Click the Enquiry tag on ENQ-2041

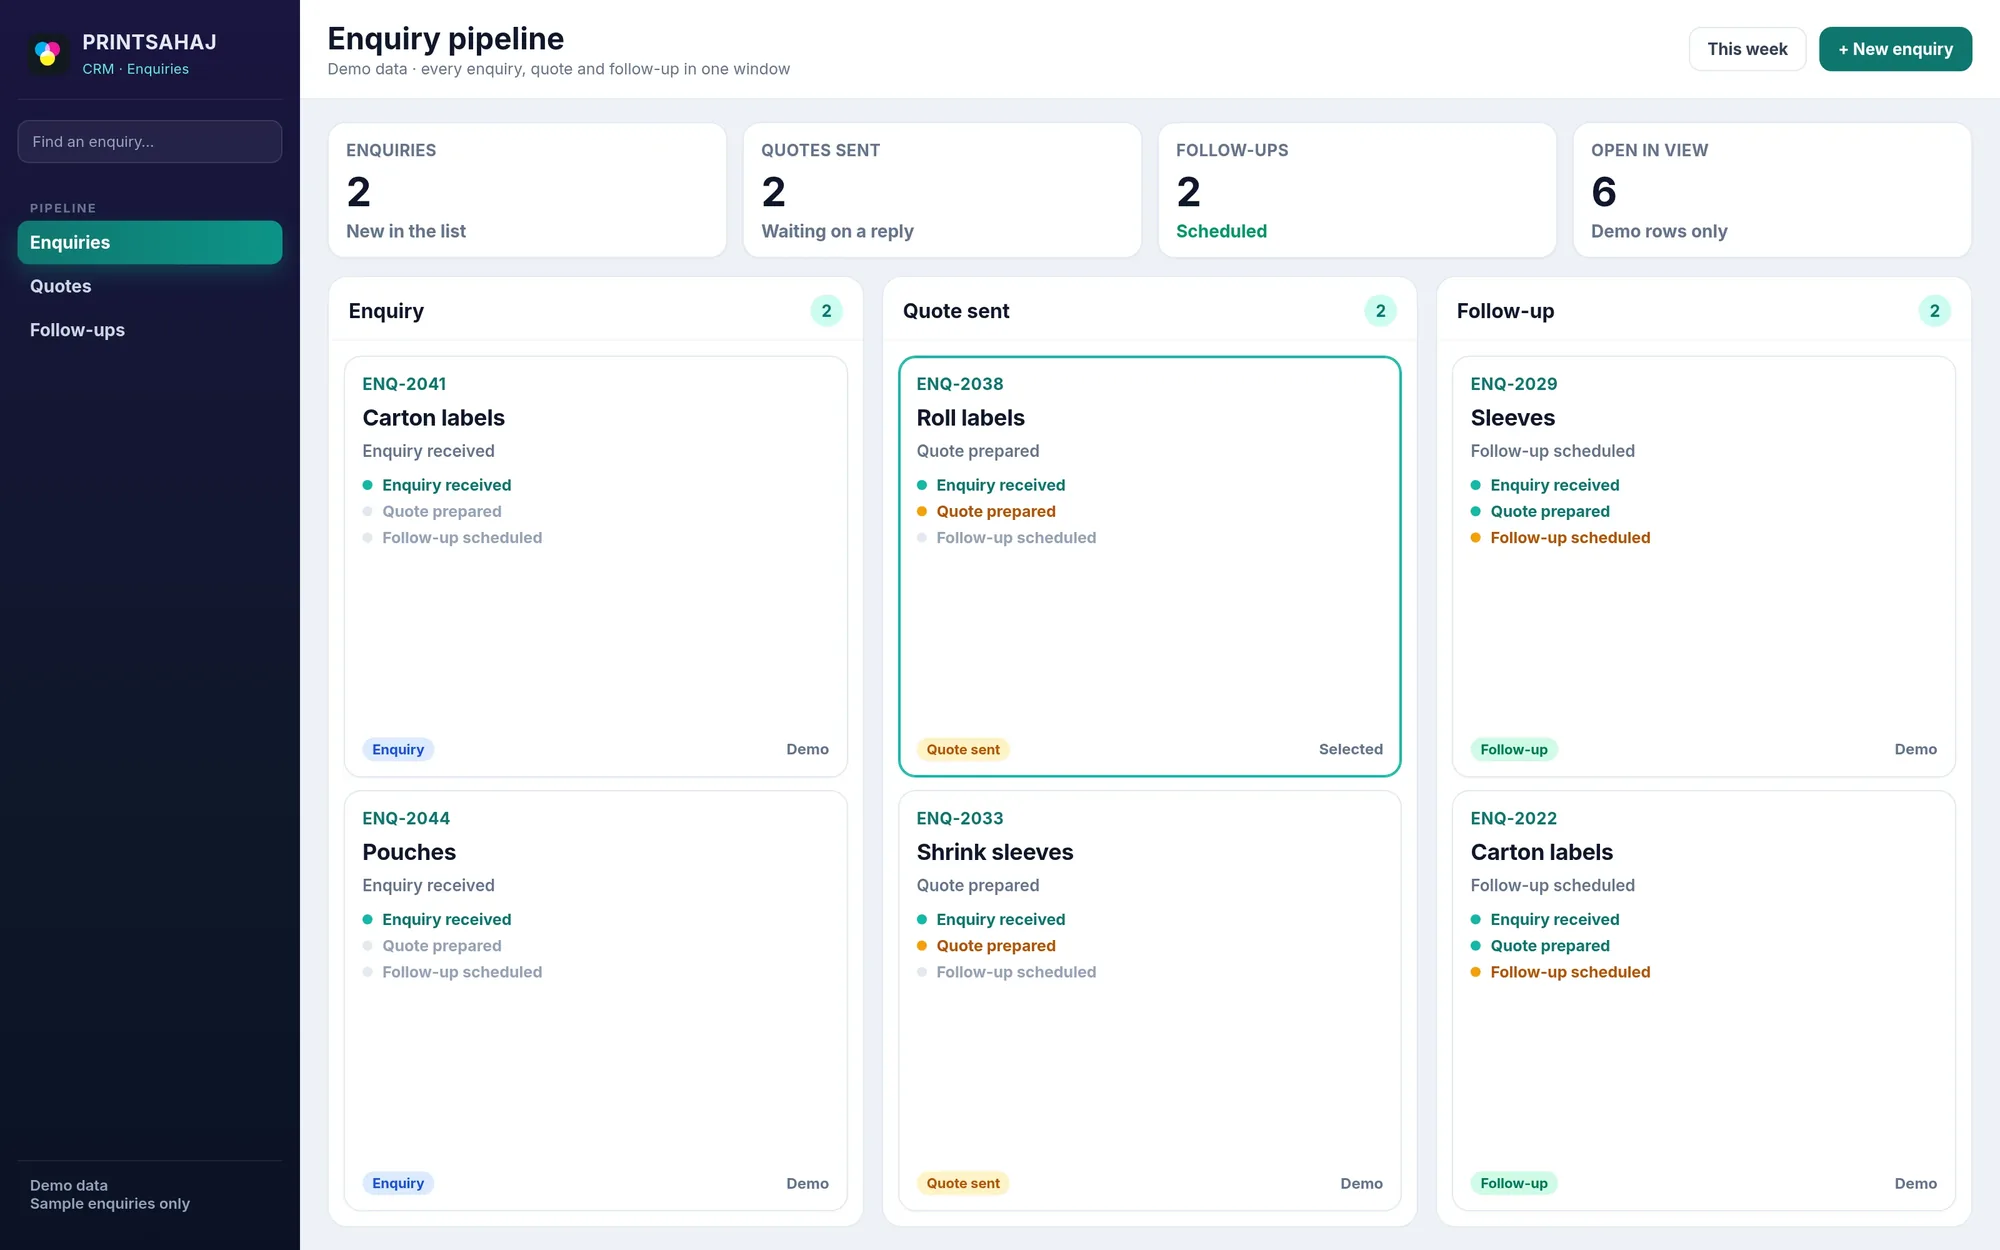398,749
